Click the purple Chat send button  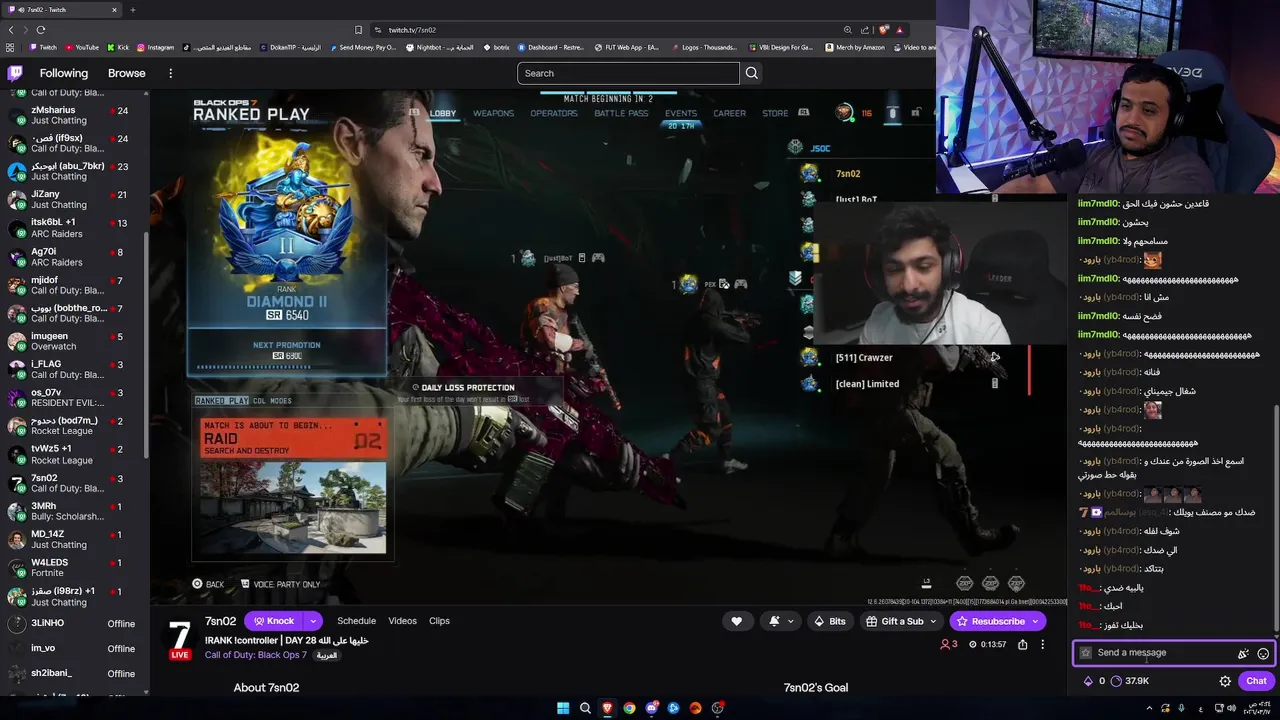[x=1256, y=681]
